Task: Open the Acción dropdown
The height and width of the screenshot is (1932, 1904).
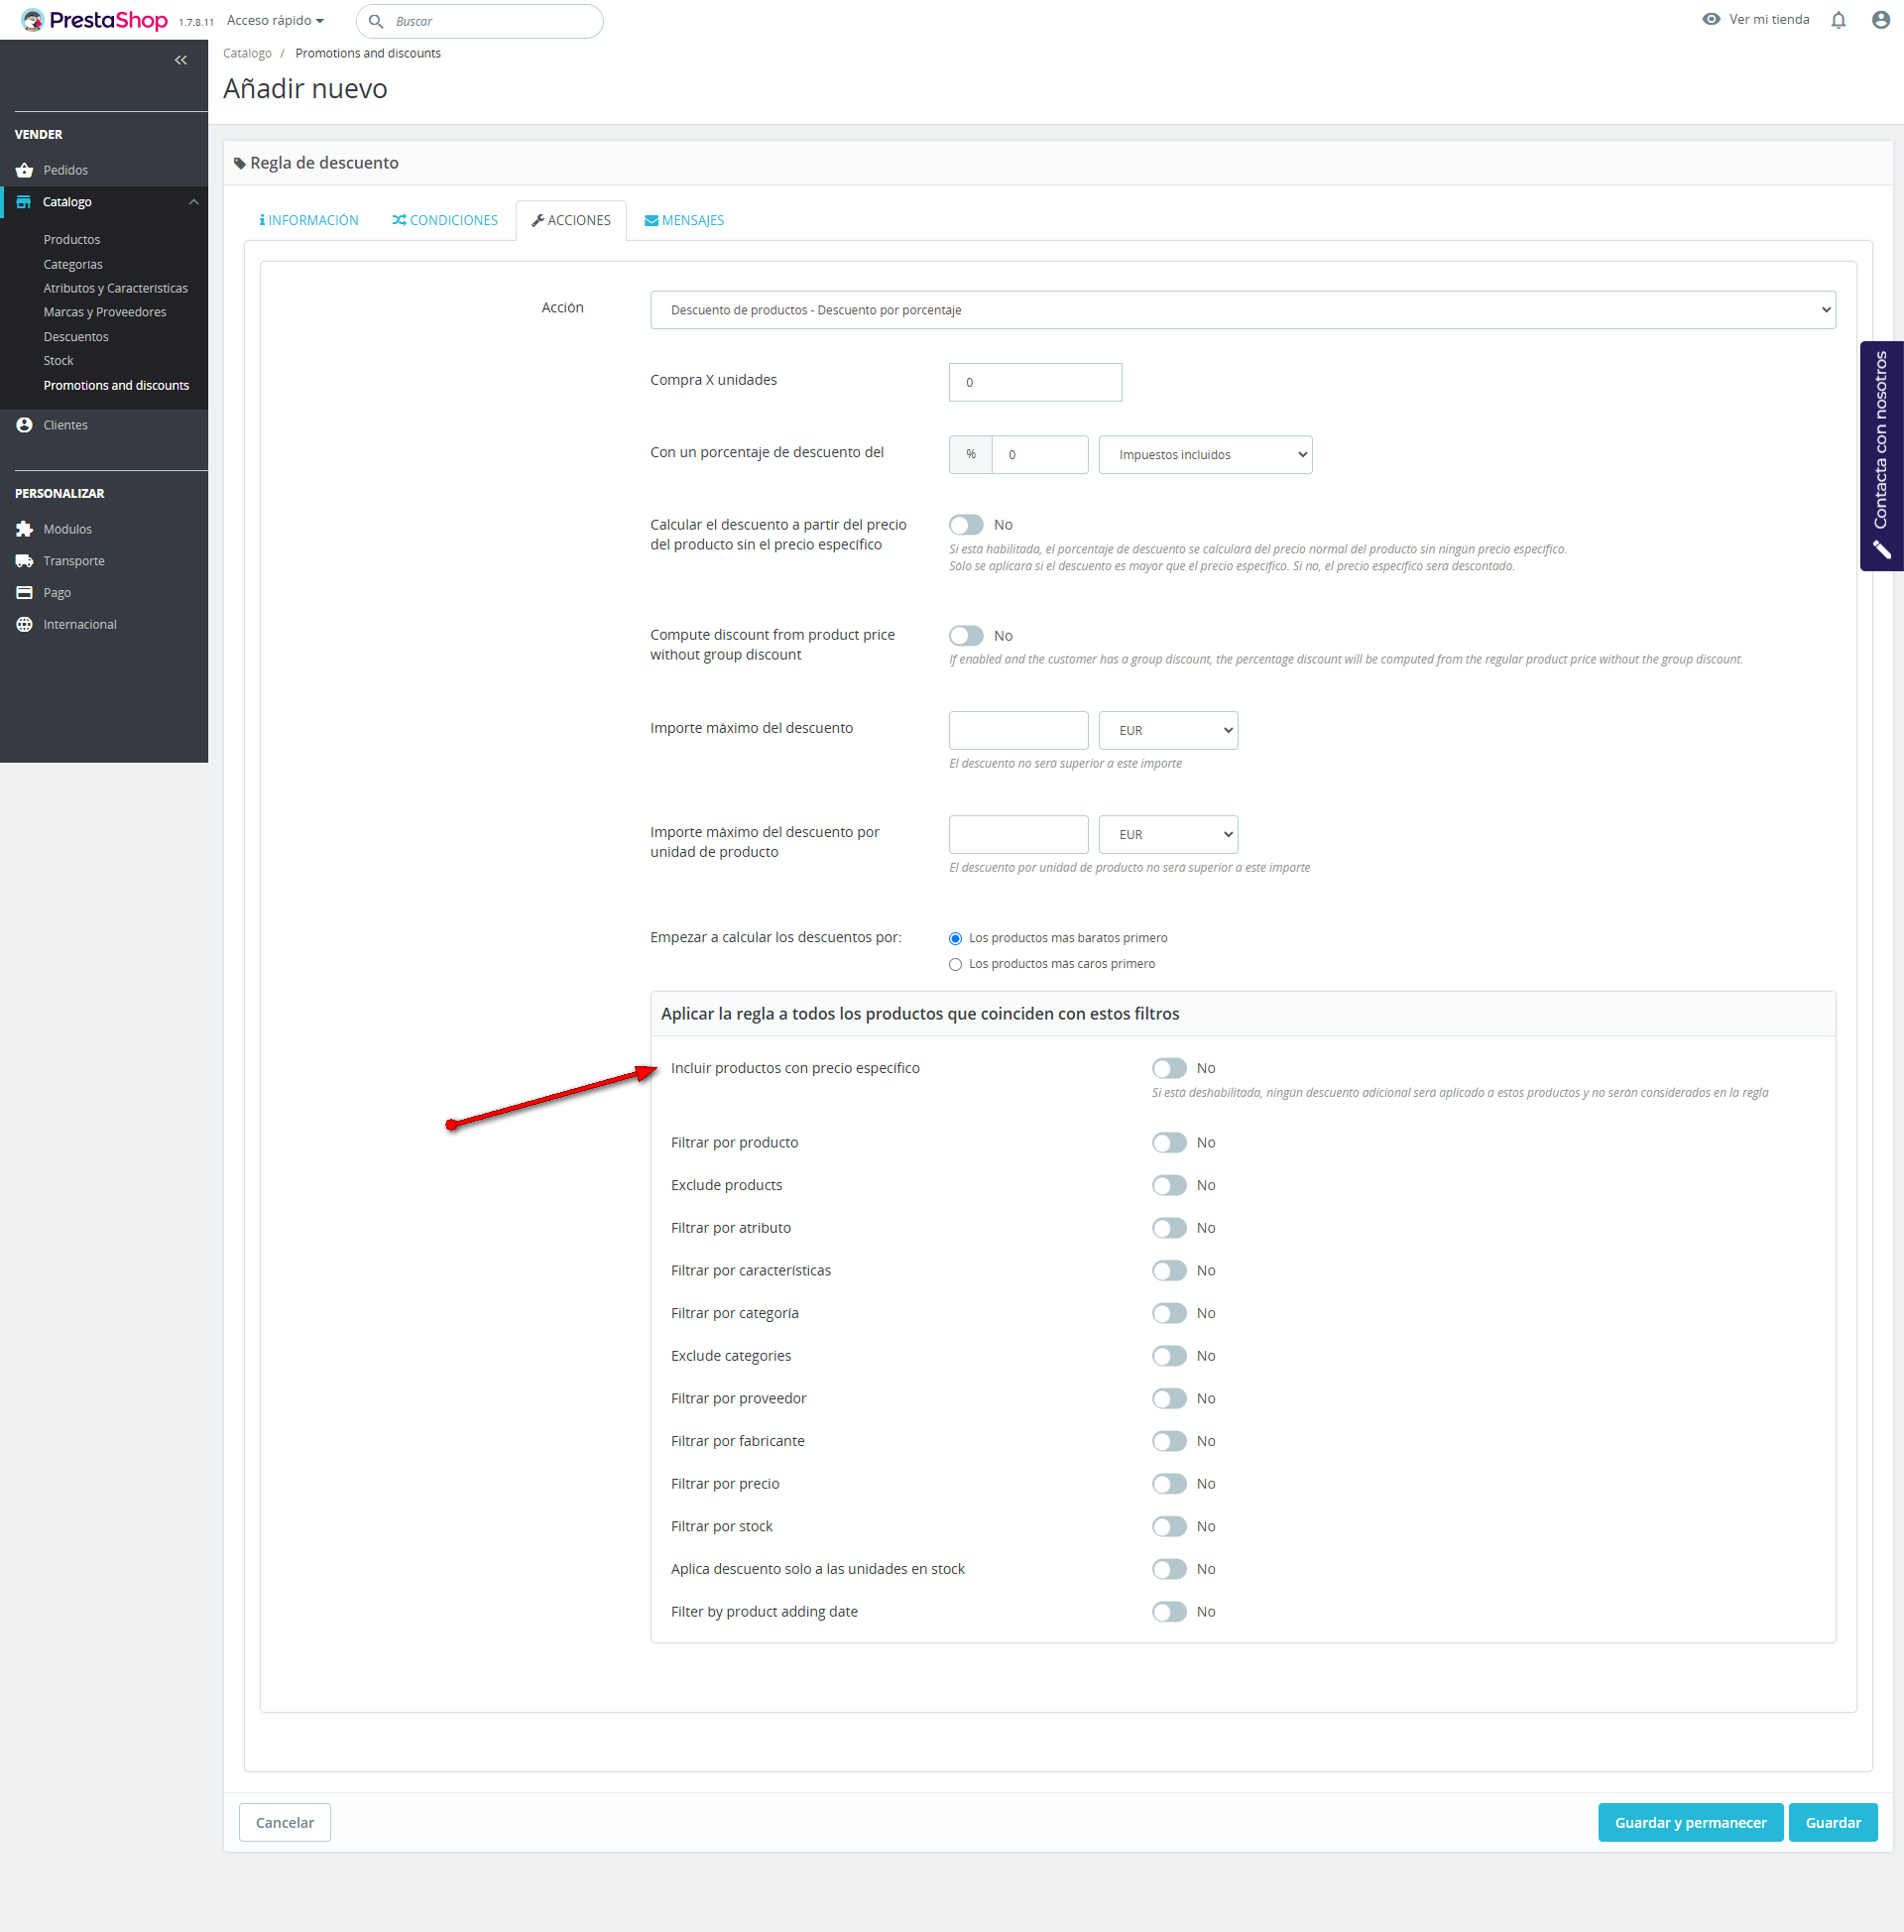Action: [x=1242, y=310]
